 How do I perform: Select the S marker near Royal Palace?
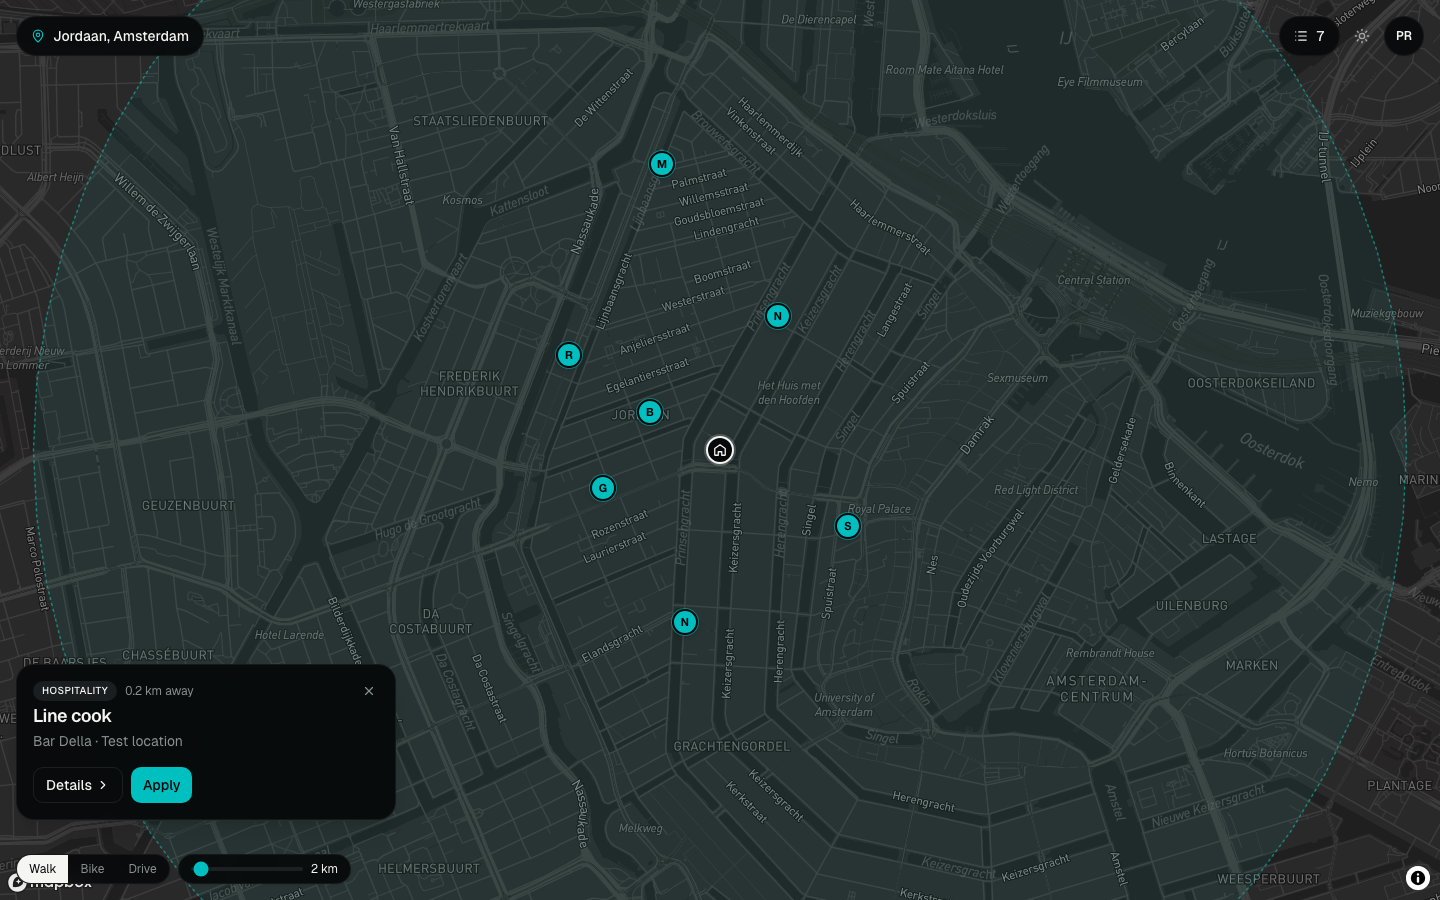(x=848, y=526)
